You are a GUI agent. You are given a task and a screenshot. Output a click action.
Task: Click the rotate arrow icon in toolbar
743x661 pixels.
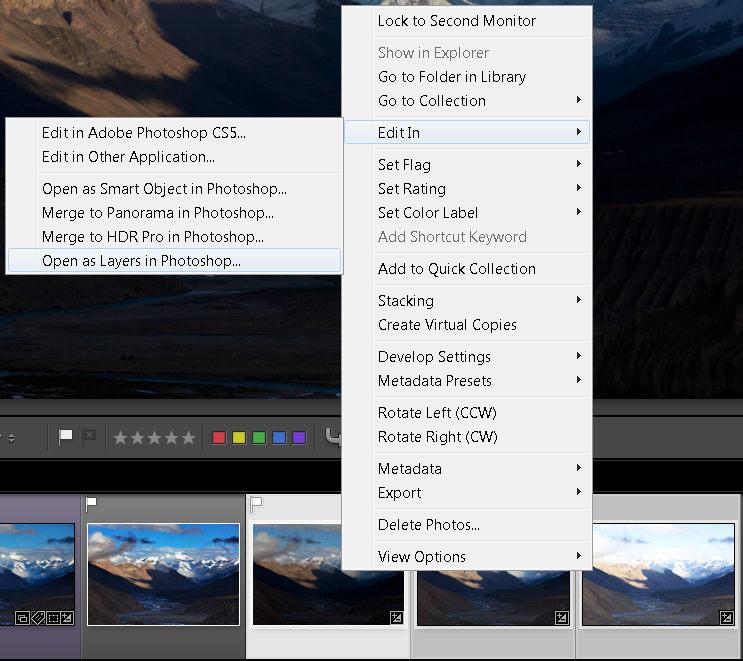333,437
